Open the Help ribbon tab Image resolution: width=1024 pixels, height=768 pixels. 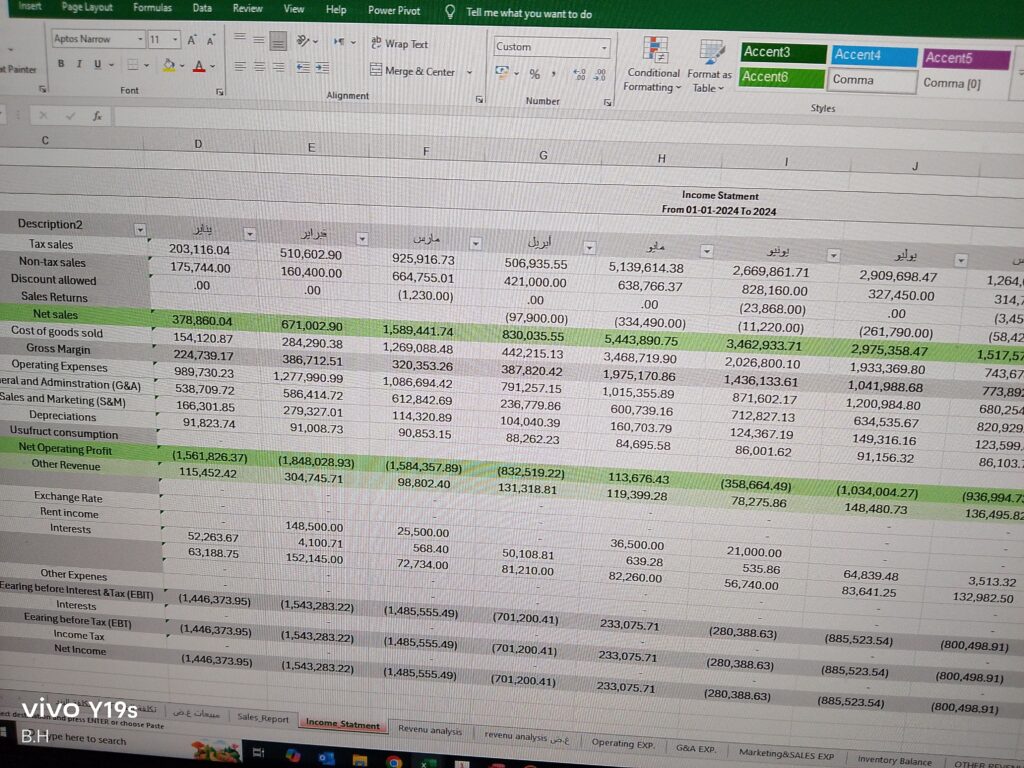336,10
